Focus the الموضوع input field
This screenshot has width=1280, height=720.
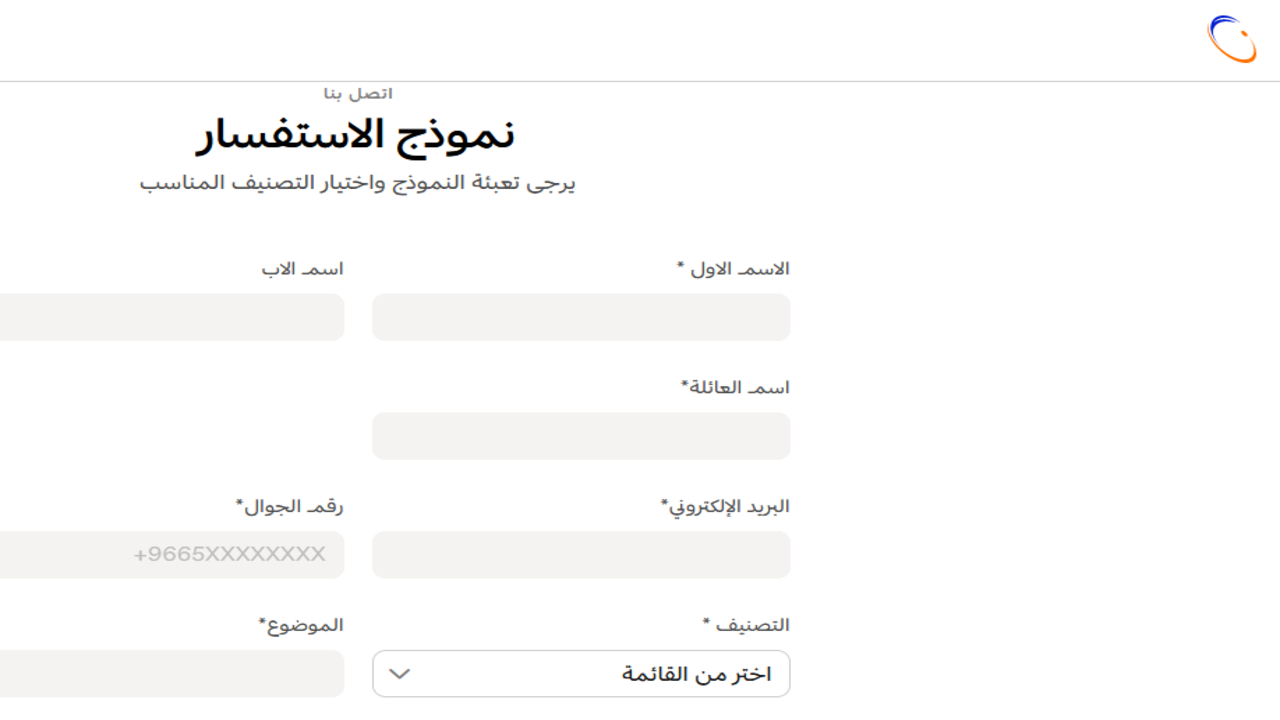[172, 674]
